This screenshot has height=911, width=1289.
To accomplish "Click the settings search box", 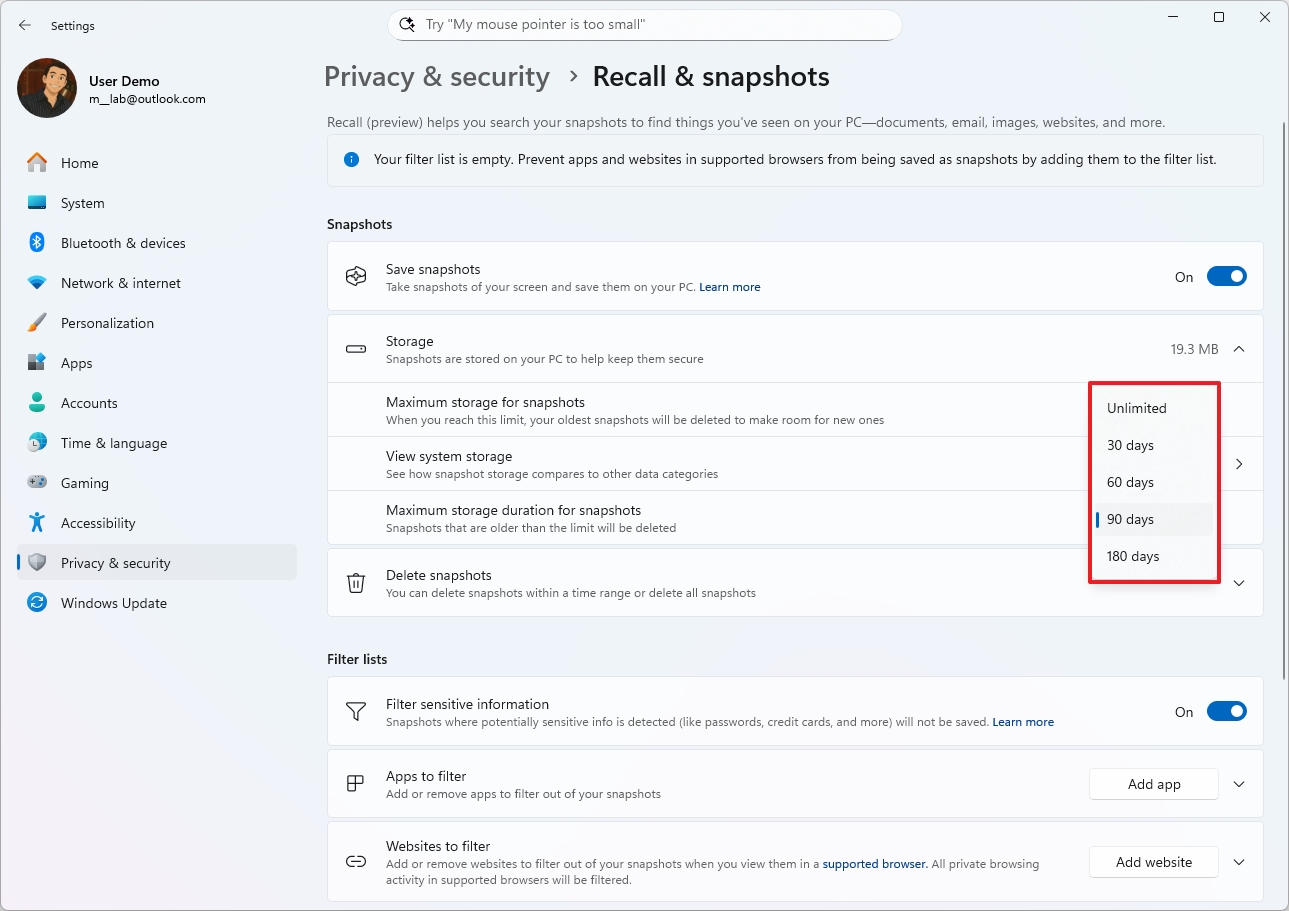I will (644, 25).
